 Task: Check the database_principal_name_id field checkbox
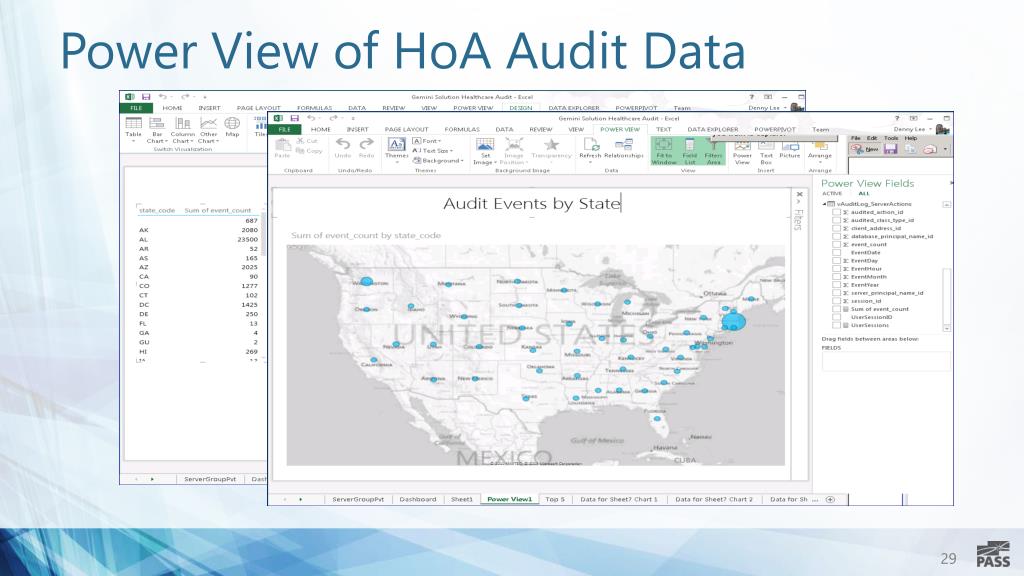836,236
